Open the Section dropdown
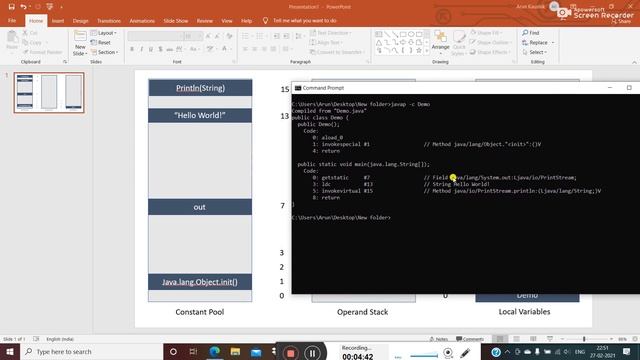Screen dimensions: 640x360 [104, 52]
